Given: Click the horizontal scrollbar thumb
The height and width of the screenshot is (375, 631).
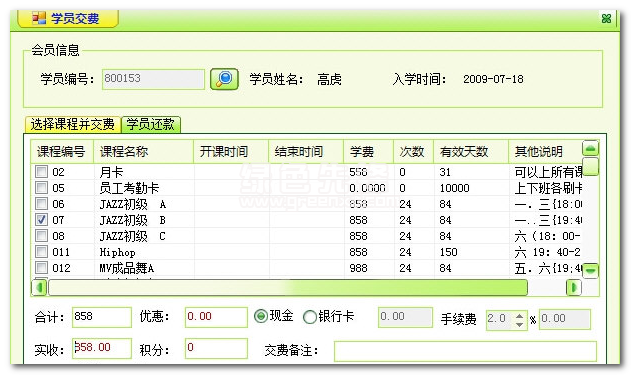Looking at the screenshot, I should pos(288,287).
